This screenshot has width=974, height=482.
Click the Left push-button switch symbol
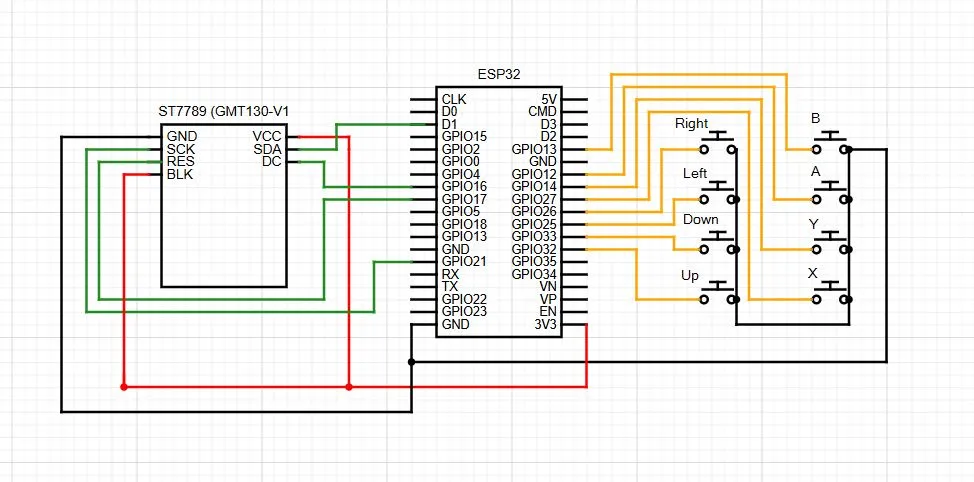pyautogui.click(x=718, y=192)
